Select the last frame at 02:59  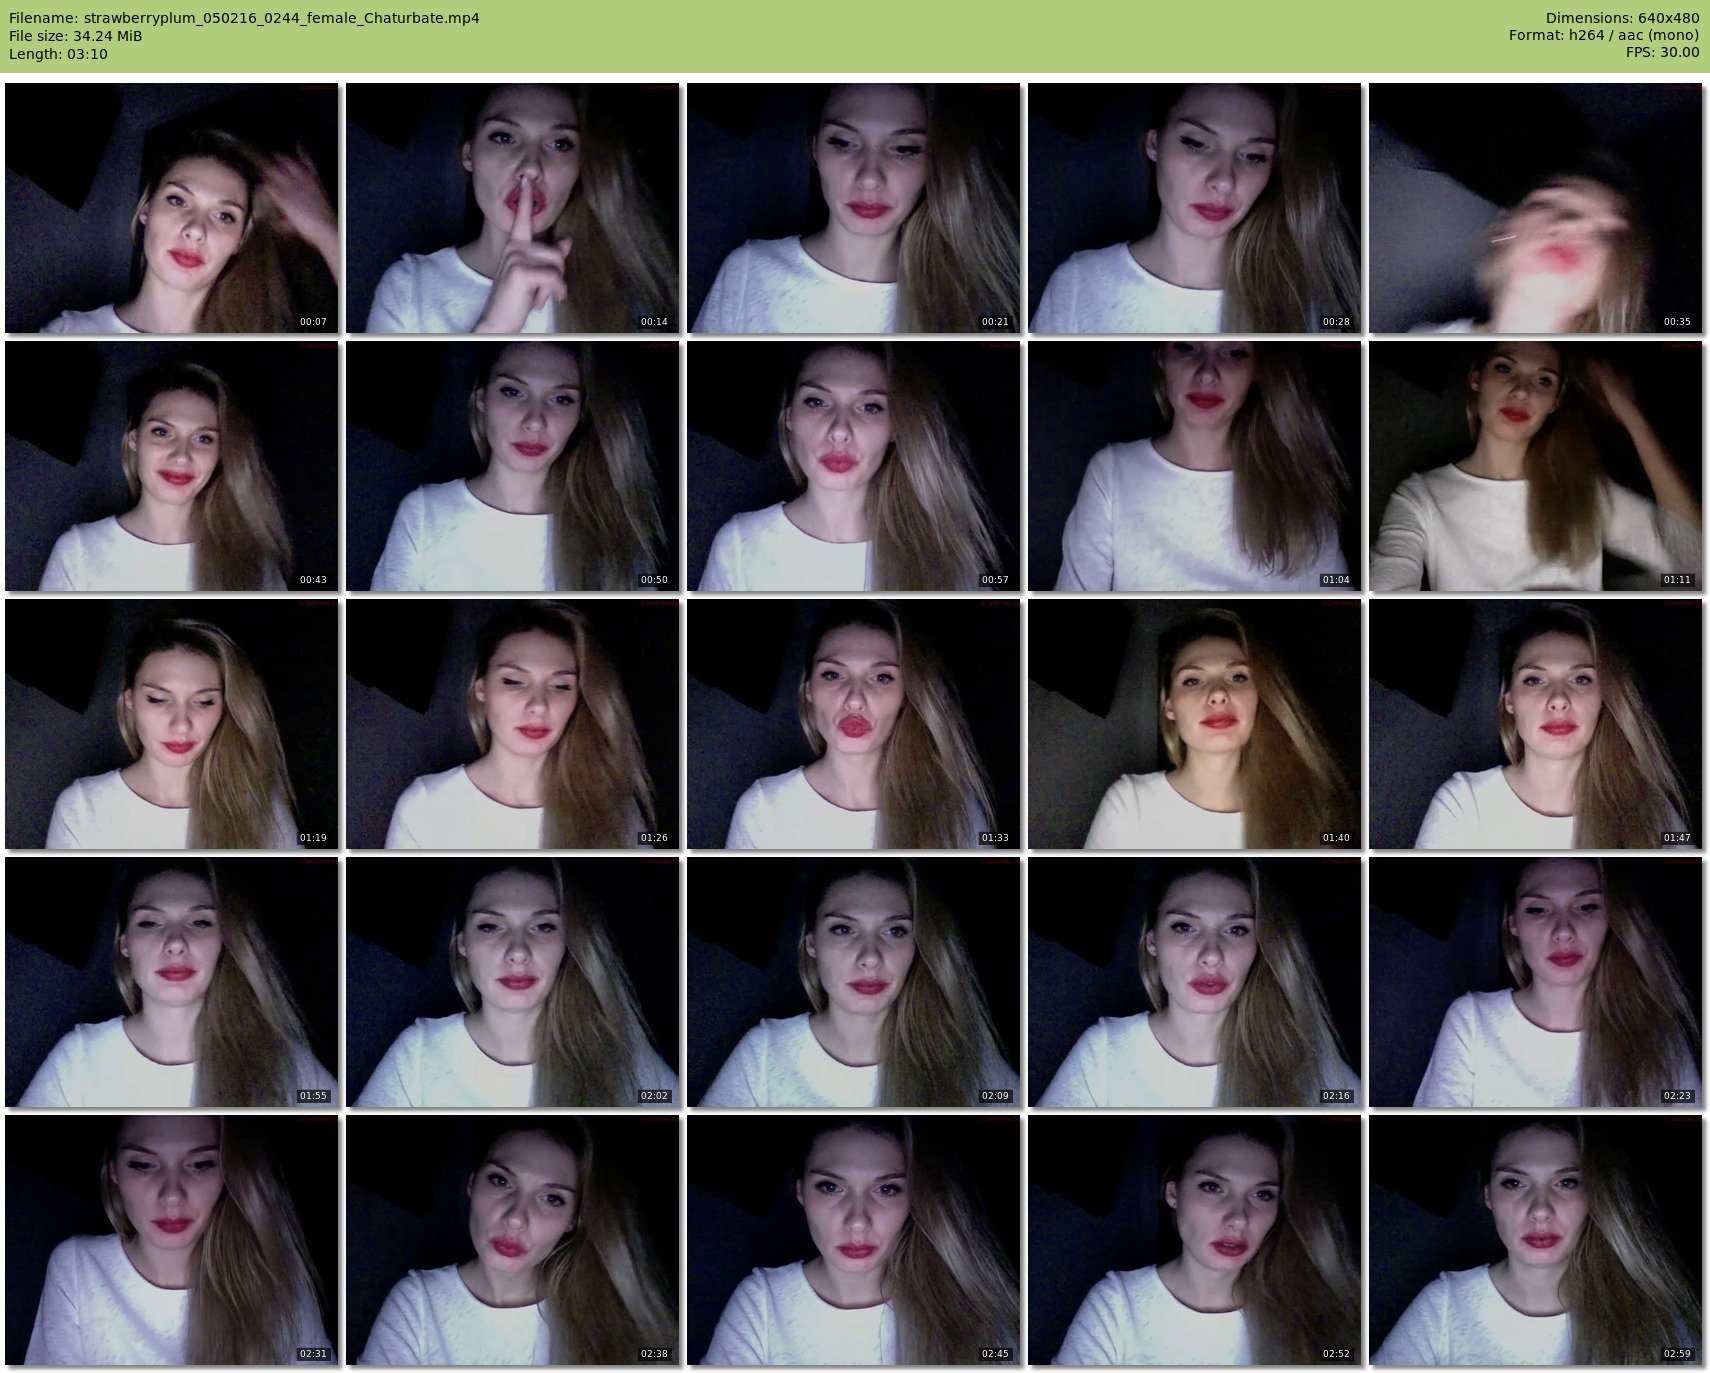point(1535,1240)
